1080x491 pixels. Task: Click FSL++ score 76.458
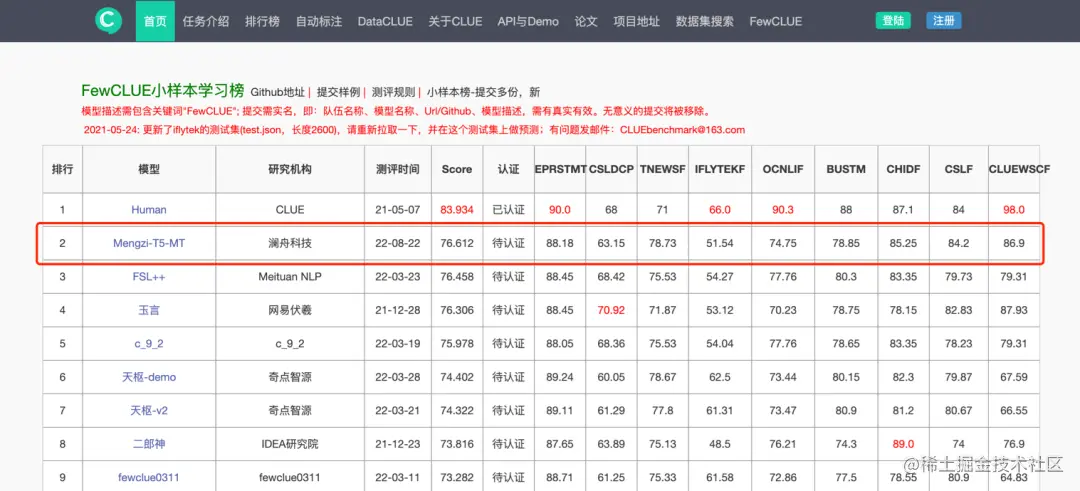[457, 276]
